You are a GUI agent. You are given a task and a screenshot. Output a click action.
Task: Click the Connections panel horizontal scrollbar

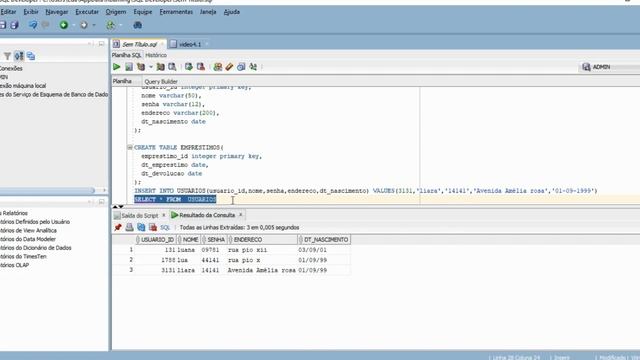[x=47, y=190]
